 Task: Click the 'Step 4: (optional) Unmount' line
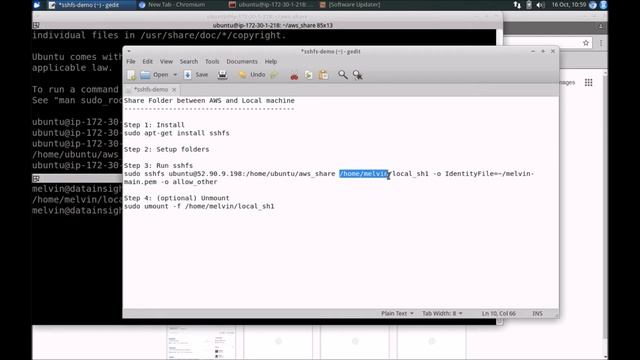tap(176, 198)
